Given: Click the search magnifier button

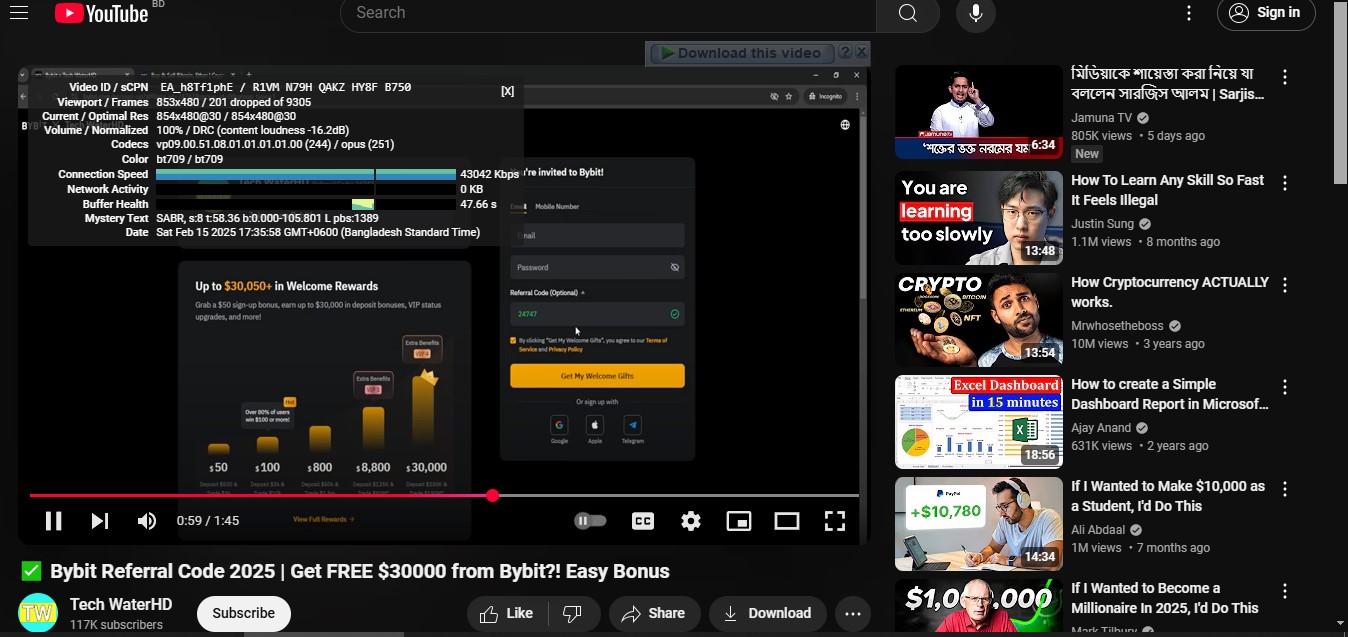Looking at the screenshot, I should click(907, 13).
